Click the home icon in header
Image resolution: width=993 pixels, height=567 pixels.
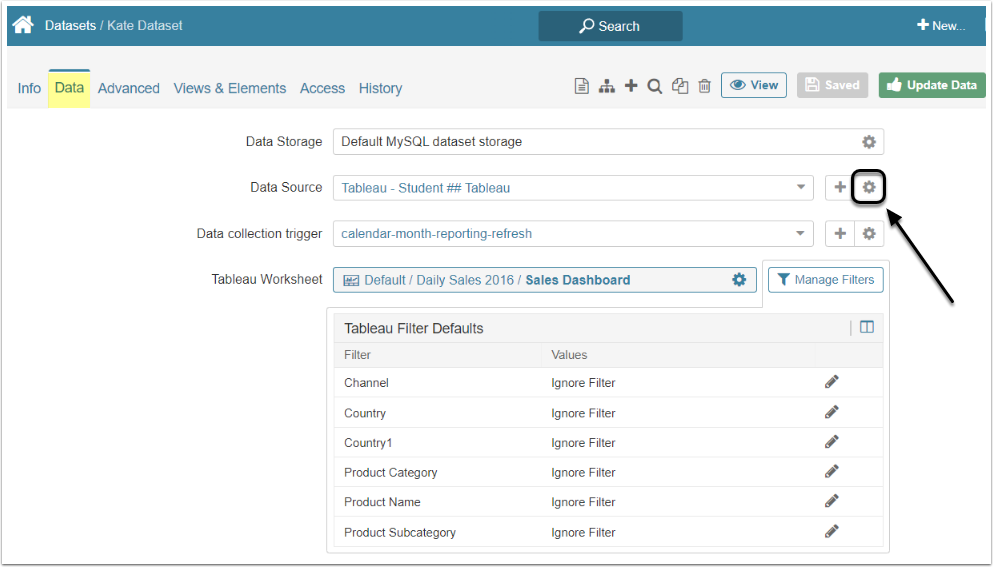22,25
